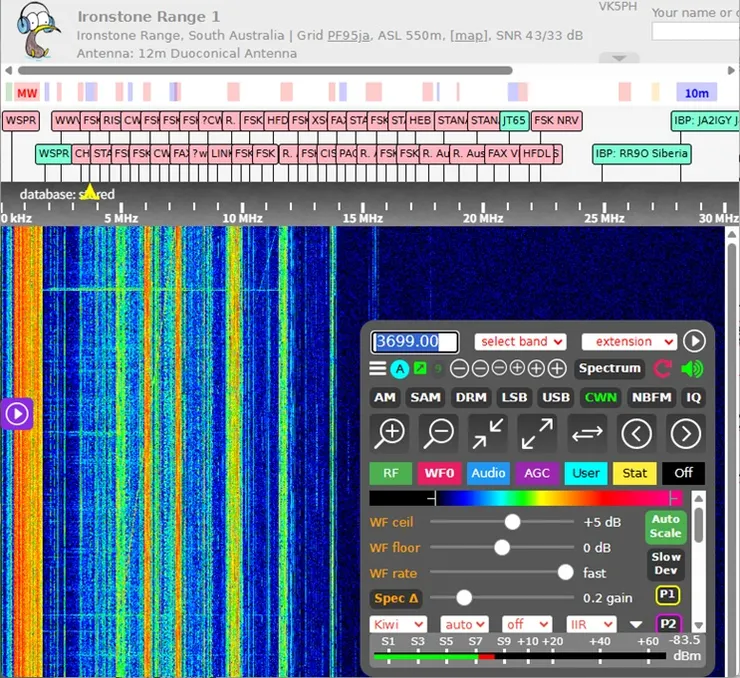Screen dimensions: 740x678
Task: Open the [map] link in header
Action: tap(468, 36)
